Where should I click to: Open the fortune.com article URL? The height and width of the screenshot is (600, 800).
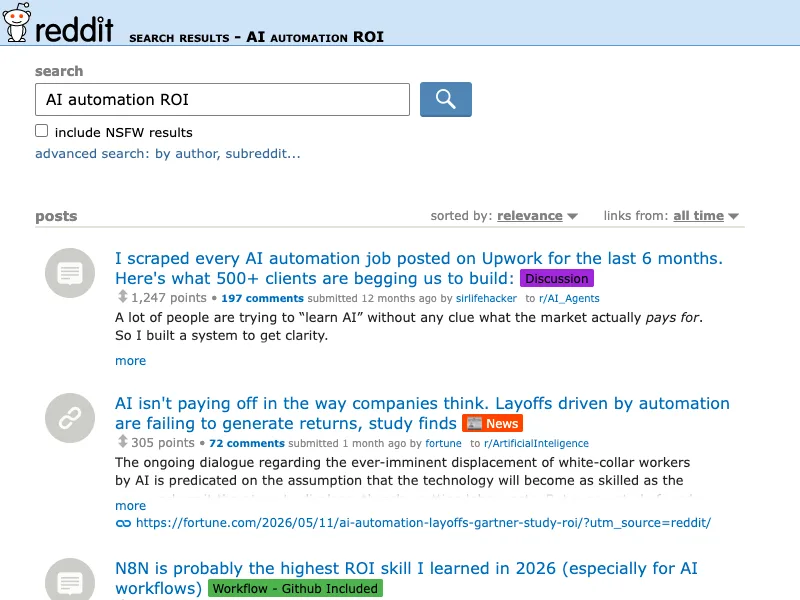pyautogui.click(x=423, y=523)
